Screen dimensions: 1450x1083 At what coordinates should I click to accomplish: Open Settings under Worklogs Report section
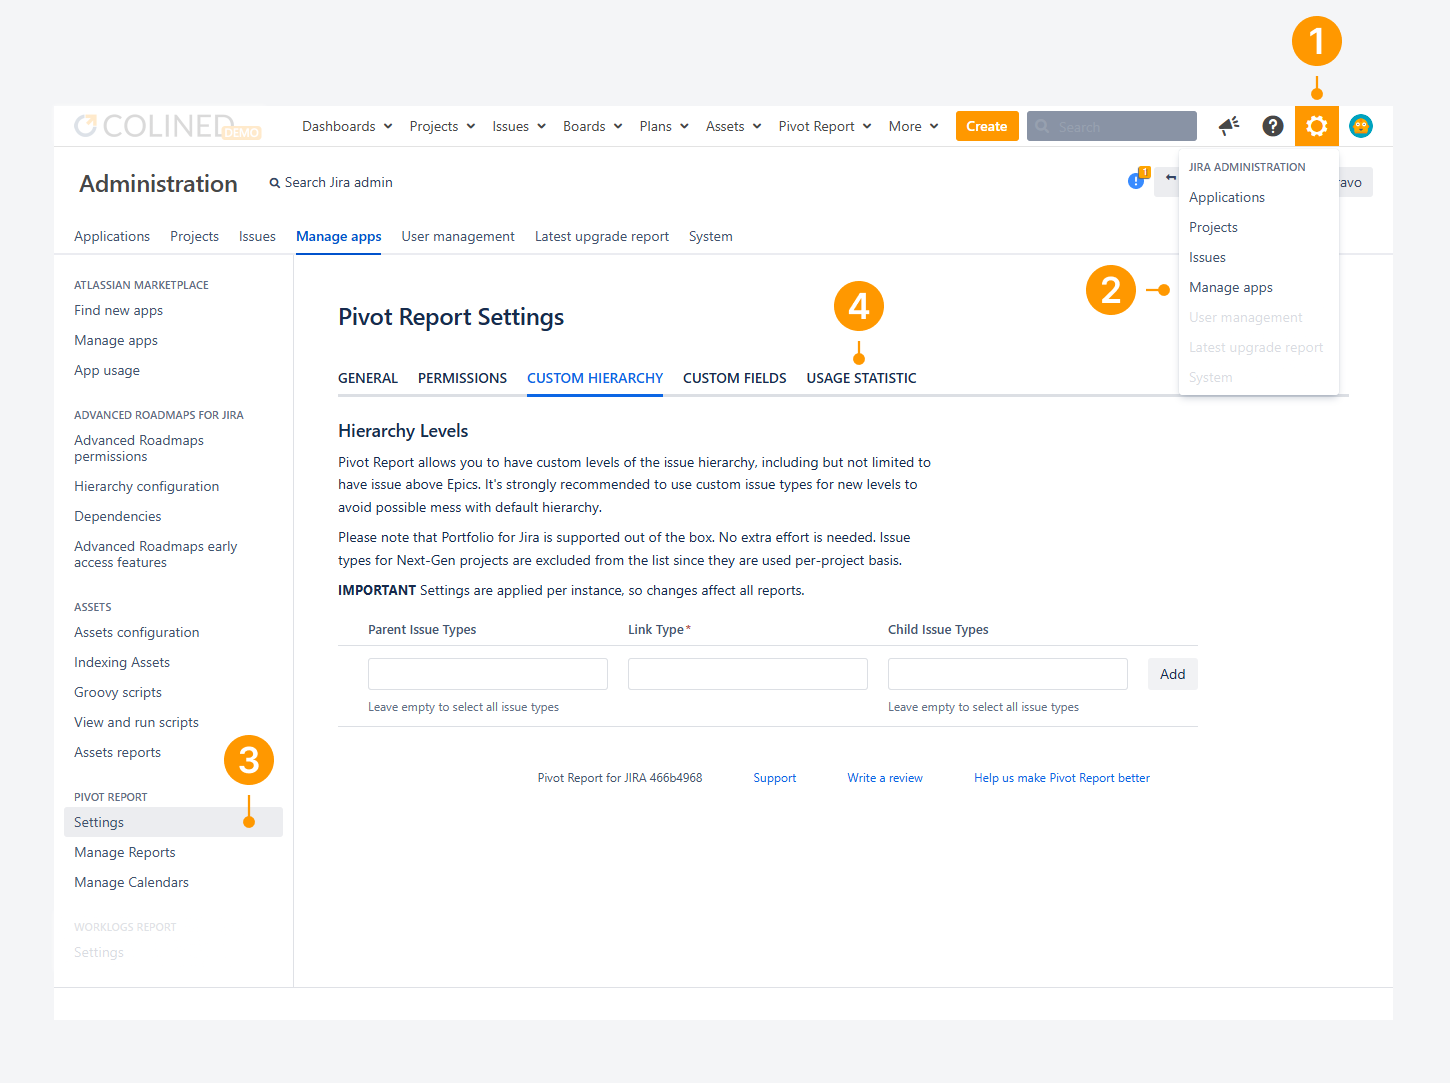pyautogui.click(x=99, y=952)
